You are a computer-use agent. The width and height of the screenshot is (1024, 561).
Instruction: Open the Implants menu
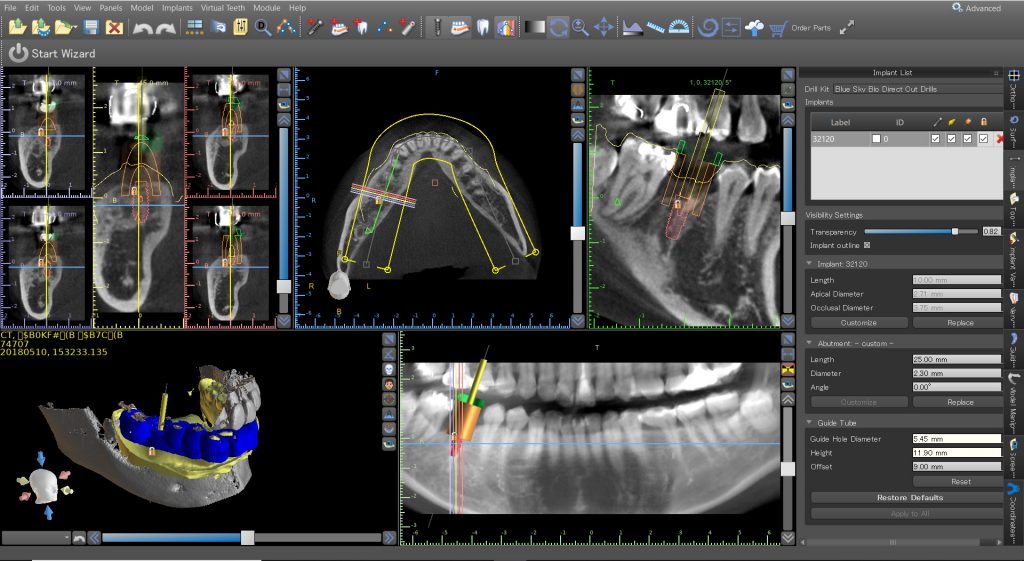pyautogui.click(x=177, y=8)
